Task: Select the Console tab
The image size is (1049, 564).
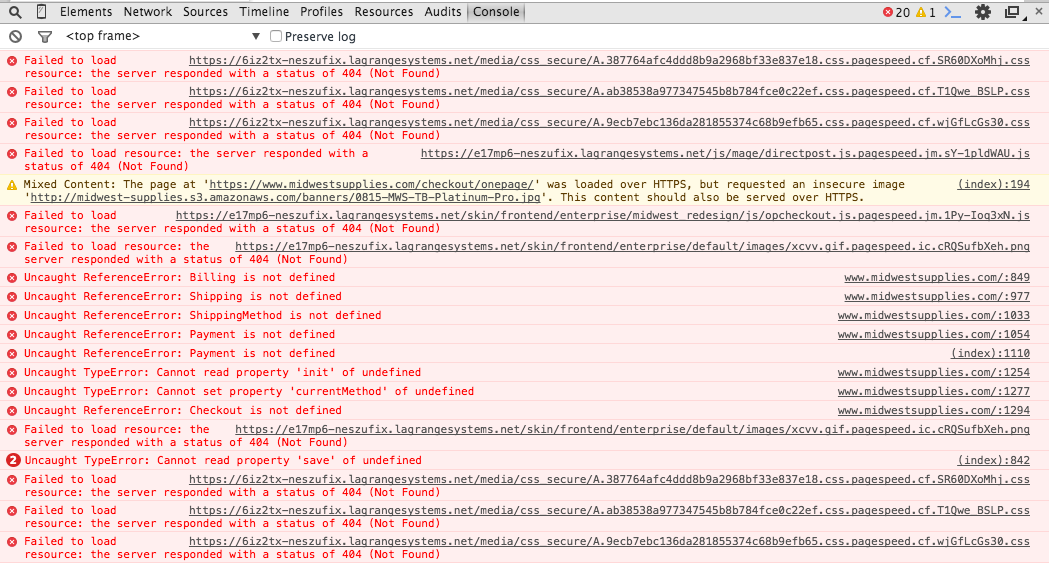Action: point(496,11)
